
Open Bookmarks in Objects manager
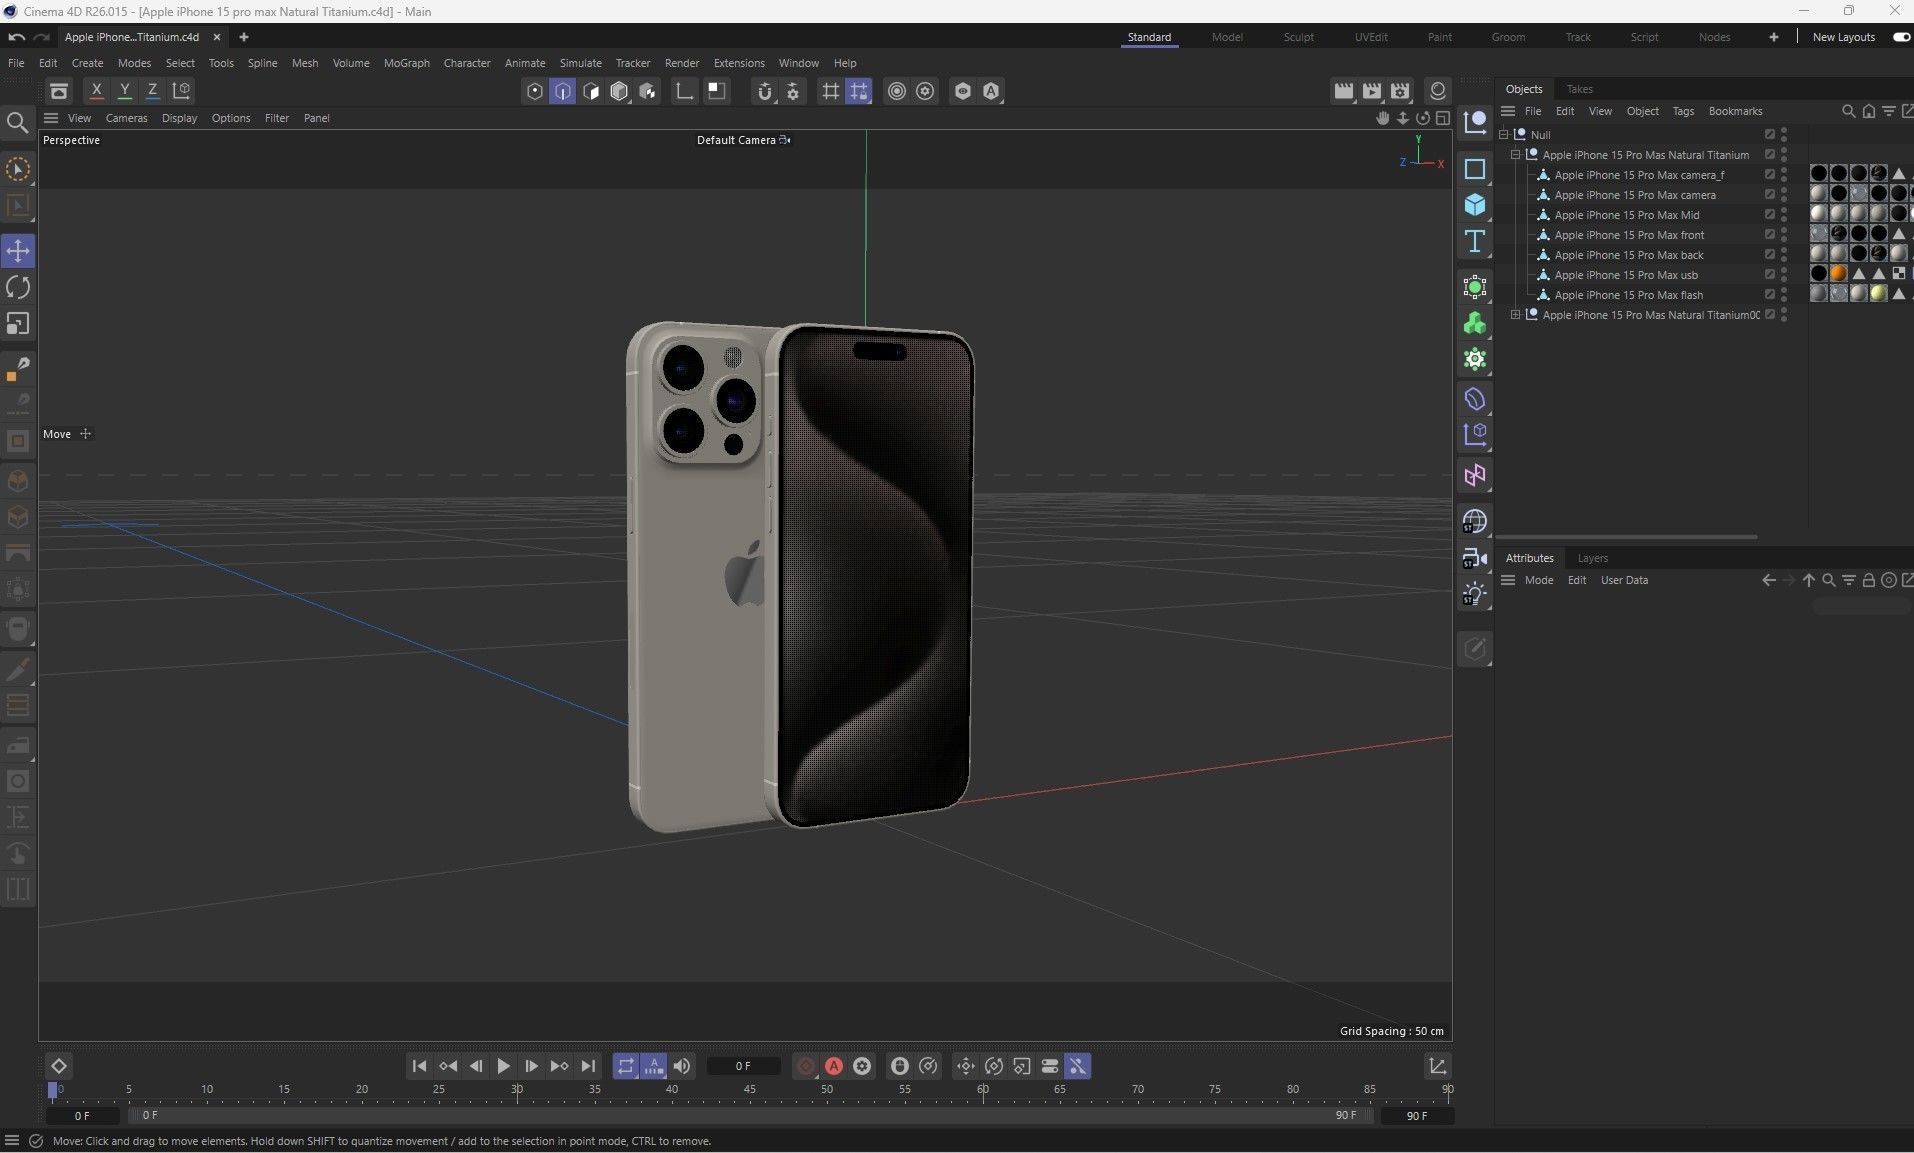(1735, 111)
